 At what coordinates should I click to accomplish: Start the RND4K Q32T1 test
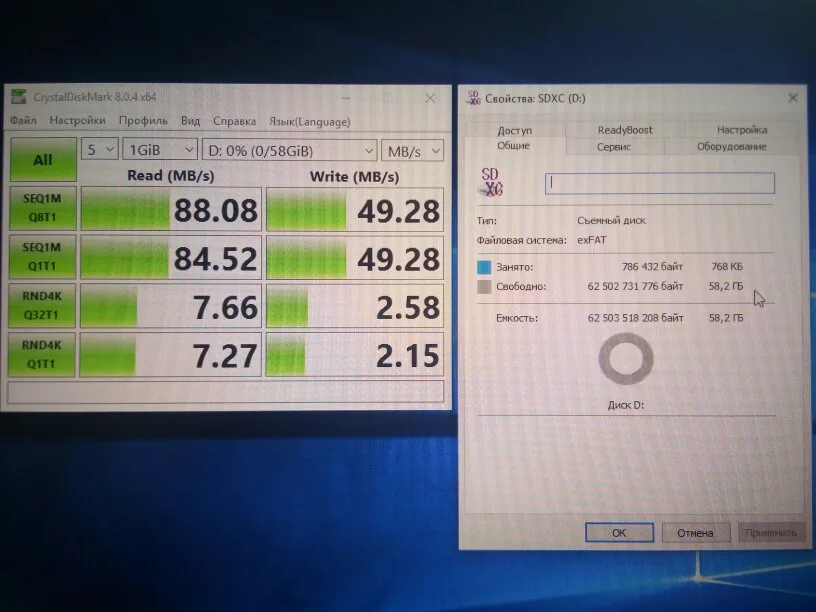coord(42,305)
